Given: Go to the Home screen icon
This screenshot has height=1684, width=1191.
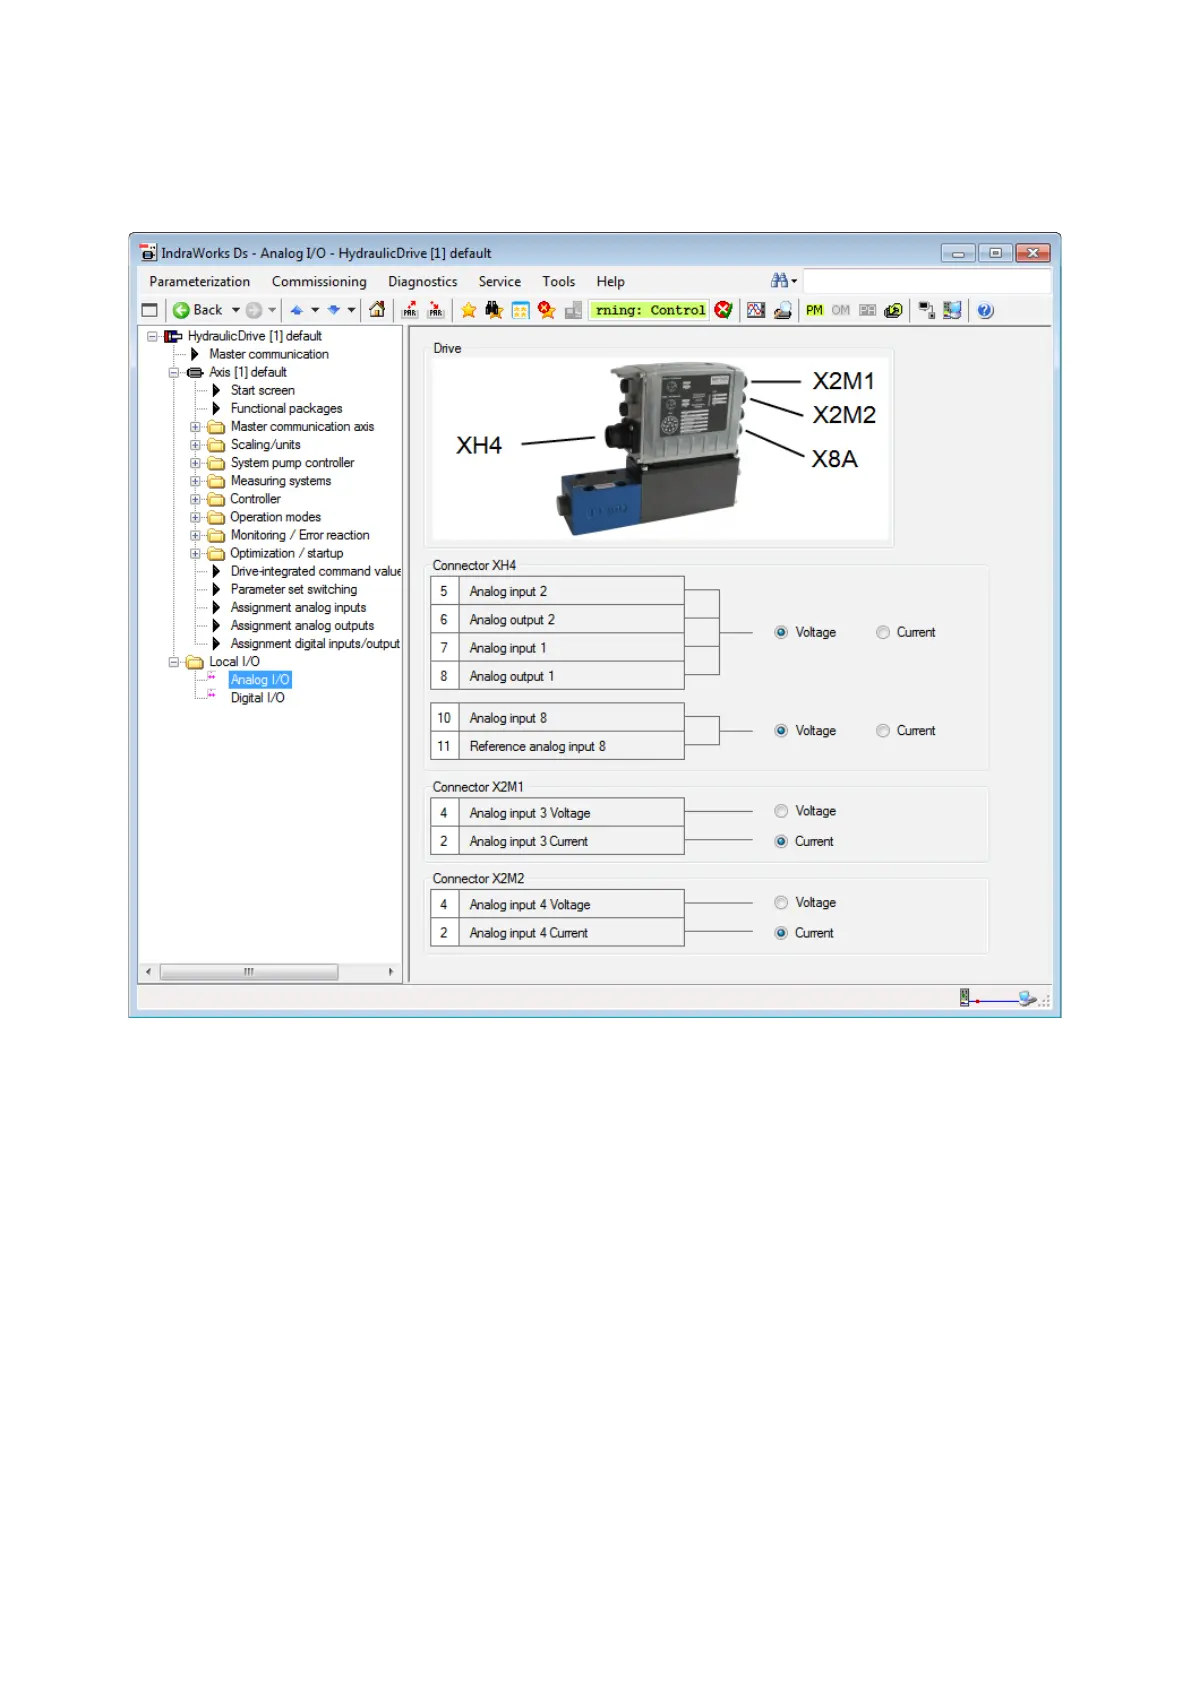Looking at the screenshot, I should (x=377, y=310).
